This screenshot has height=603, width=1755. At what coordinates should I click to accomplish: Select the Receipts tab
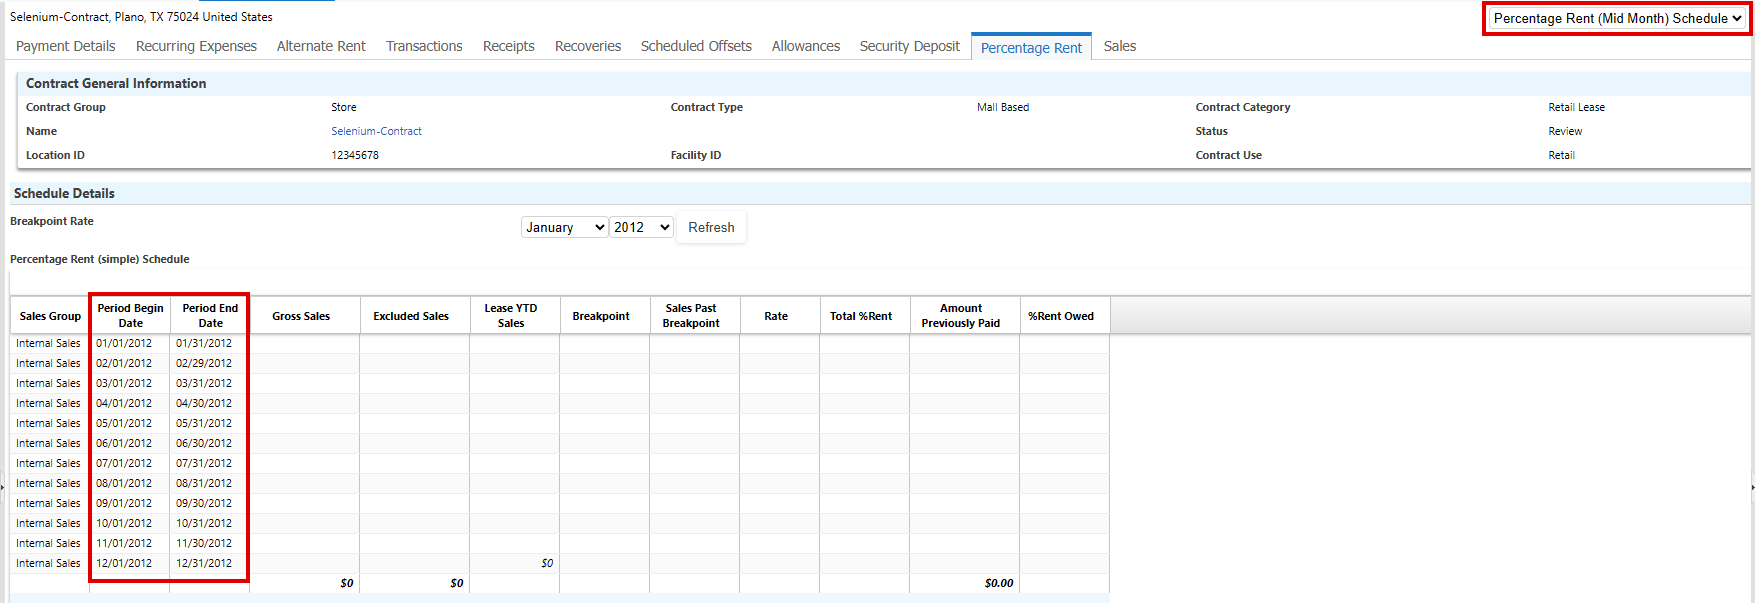pos(508,46)
